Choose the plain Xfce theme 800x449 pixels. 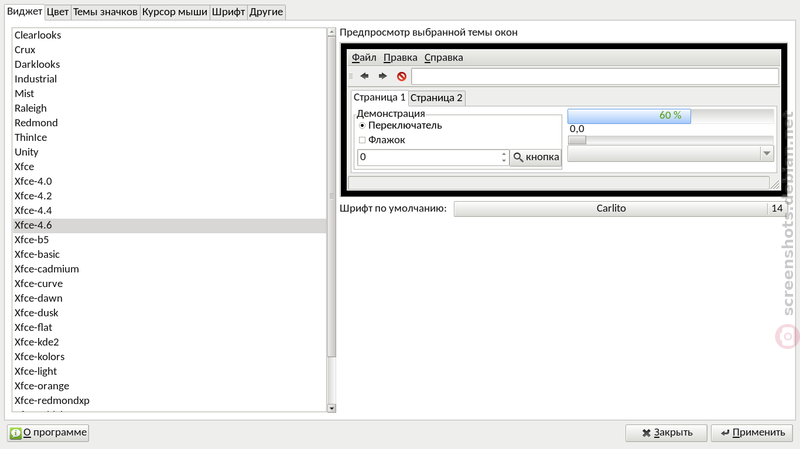169,167
